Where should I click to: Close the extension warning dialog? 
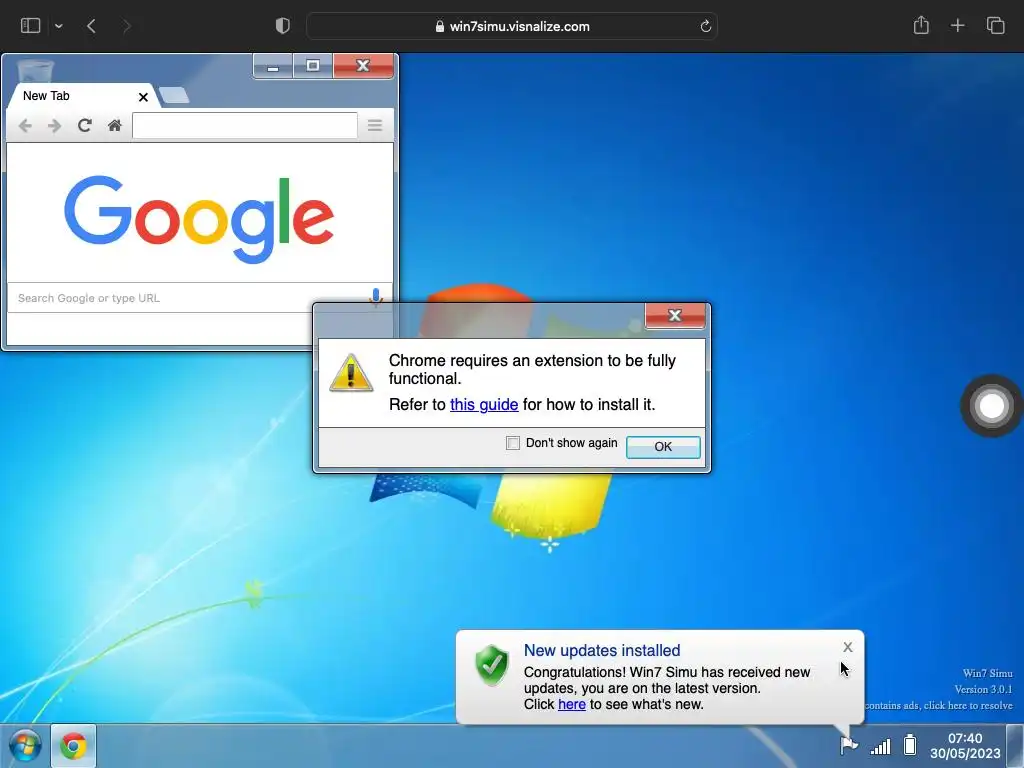pyautogui.click(x=675, y=316)
